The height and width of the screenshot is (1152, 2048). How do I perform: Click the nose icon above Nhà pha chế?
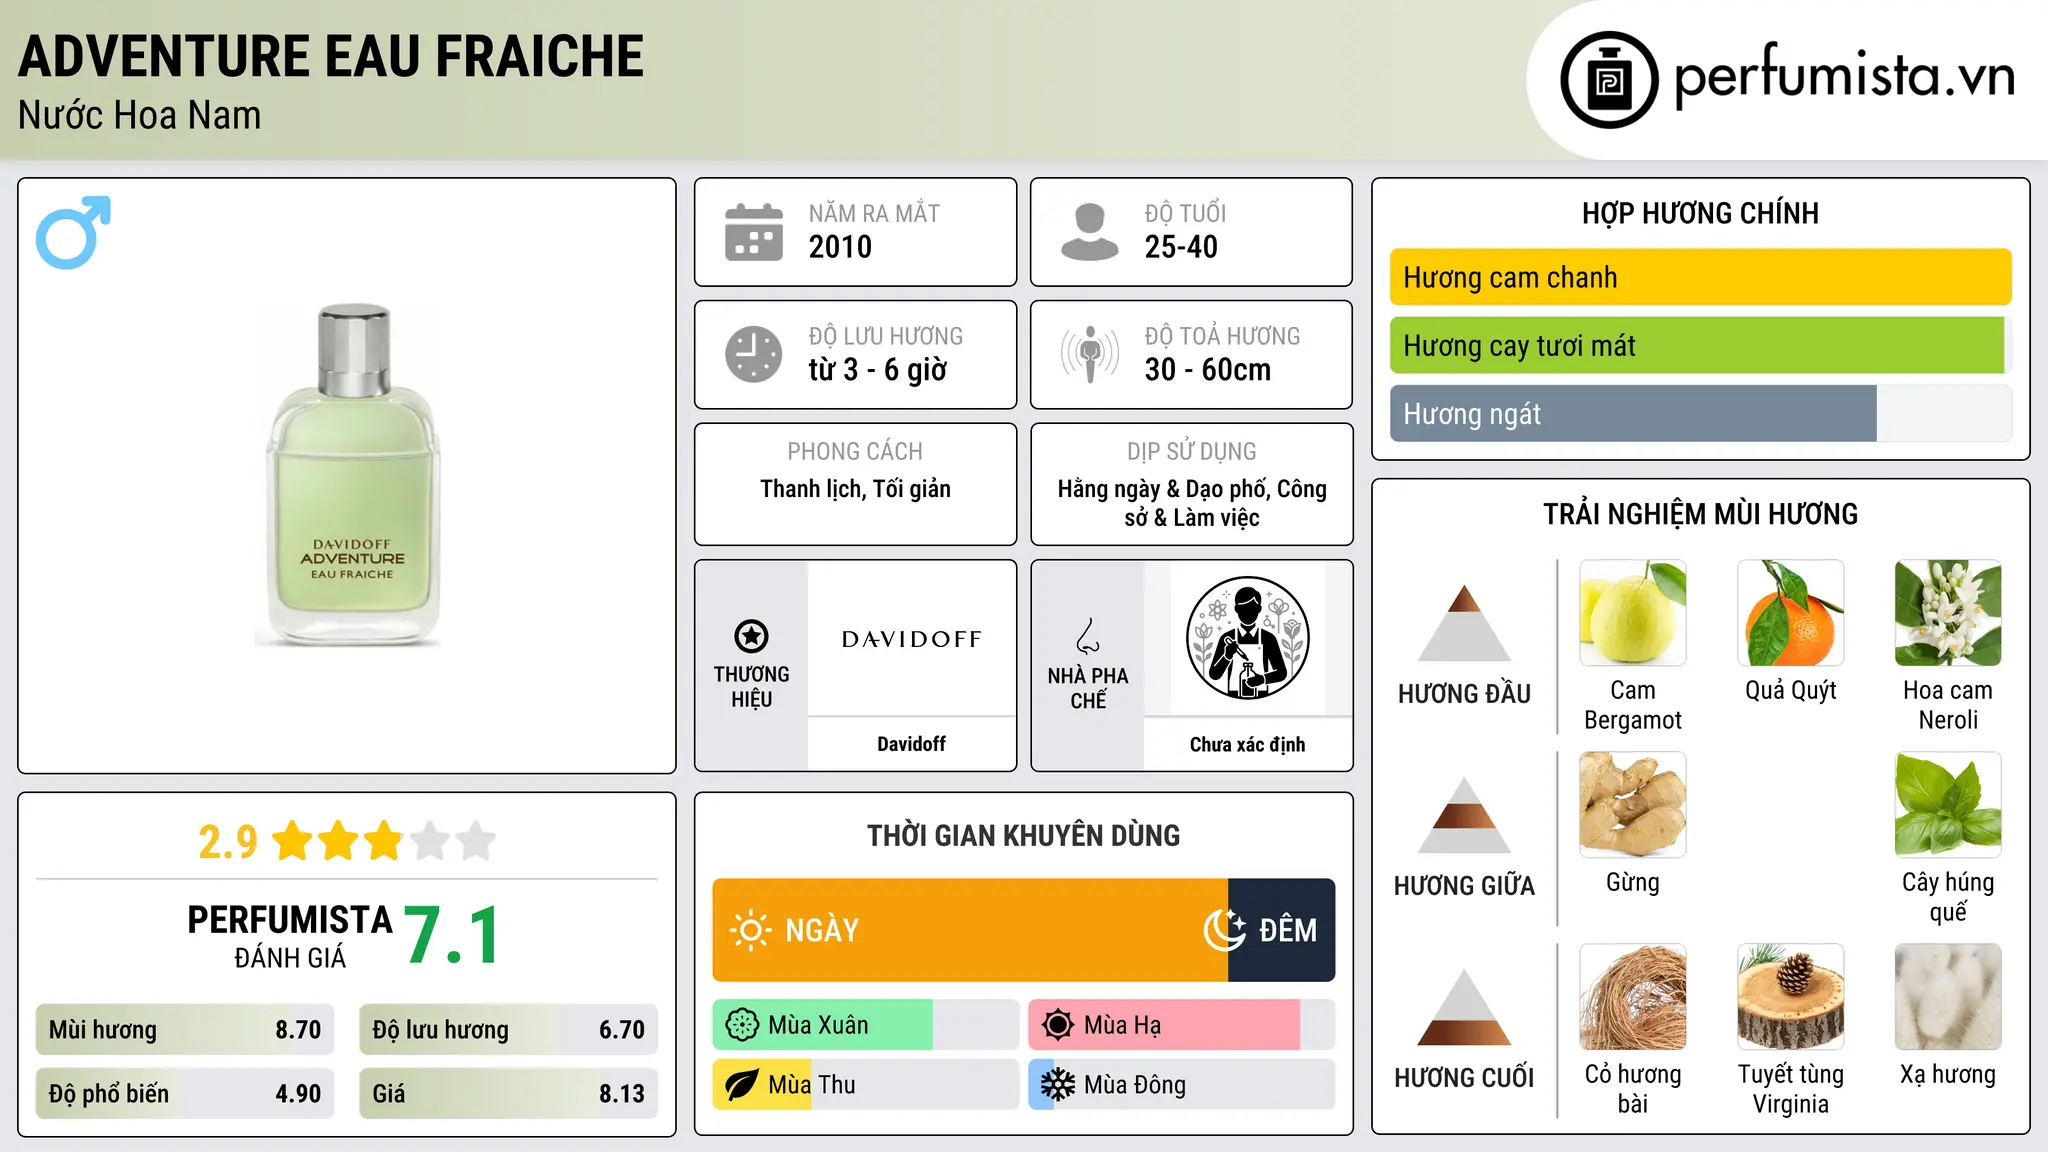(x=1088, y=636)
